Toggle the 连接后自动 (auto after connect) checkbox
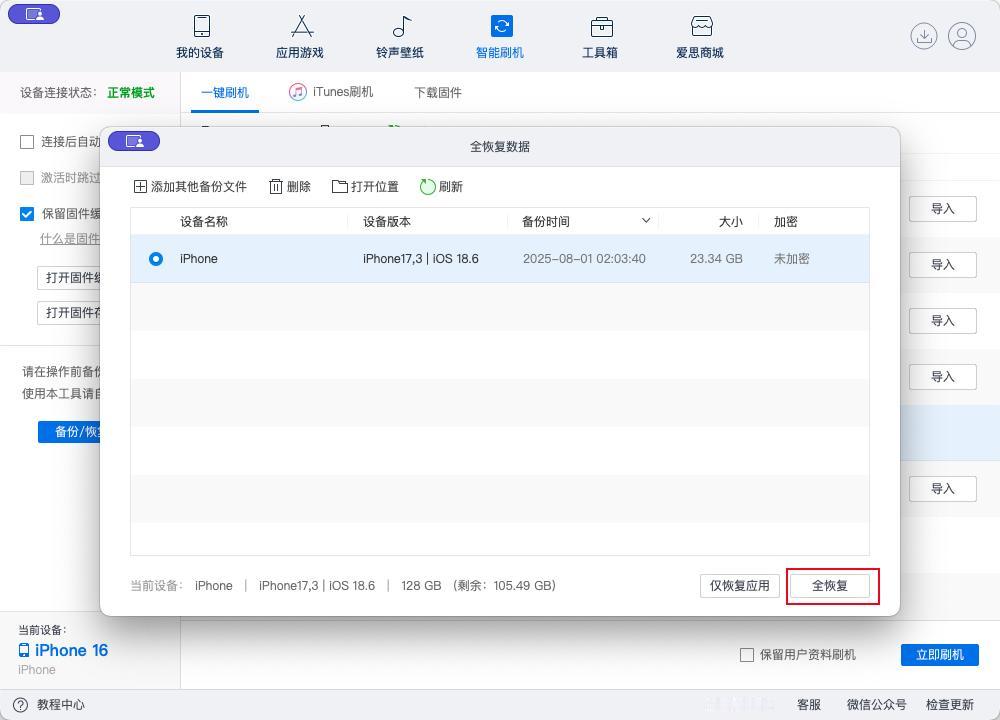Screen dimensions: 1000x720 tap(27, 142)
